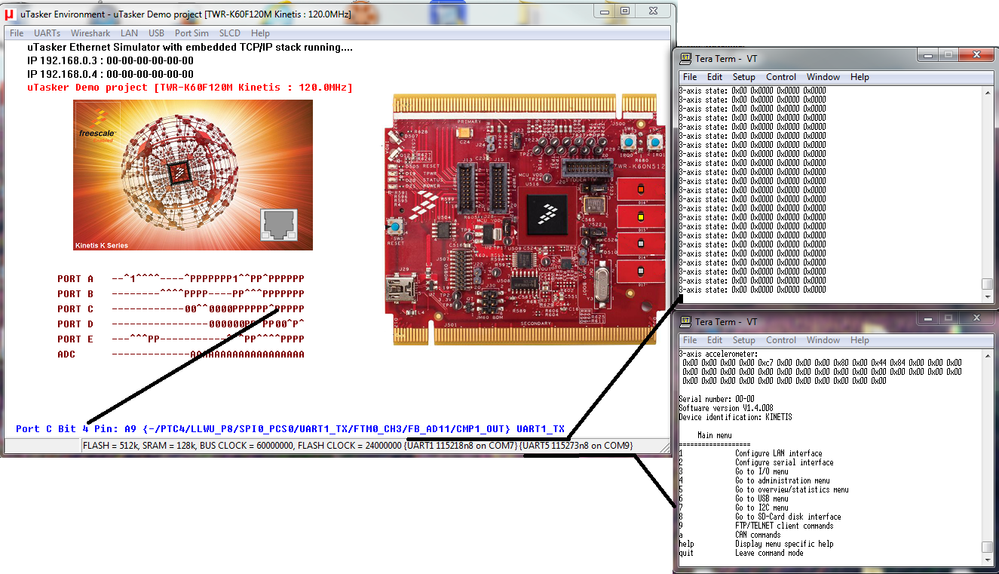The image size is (999, 574).
Task: Open File menu in lower Tera Term window
Action: tap(690, 340)
